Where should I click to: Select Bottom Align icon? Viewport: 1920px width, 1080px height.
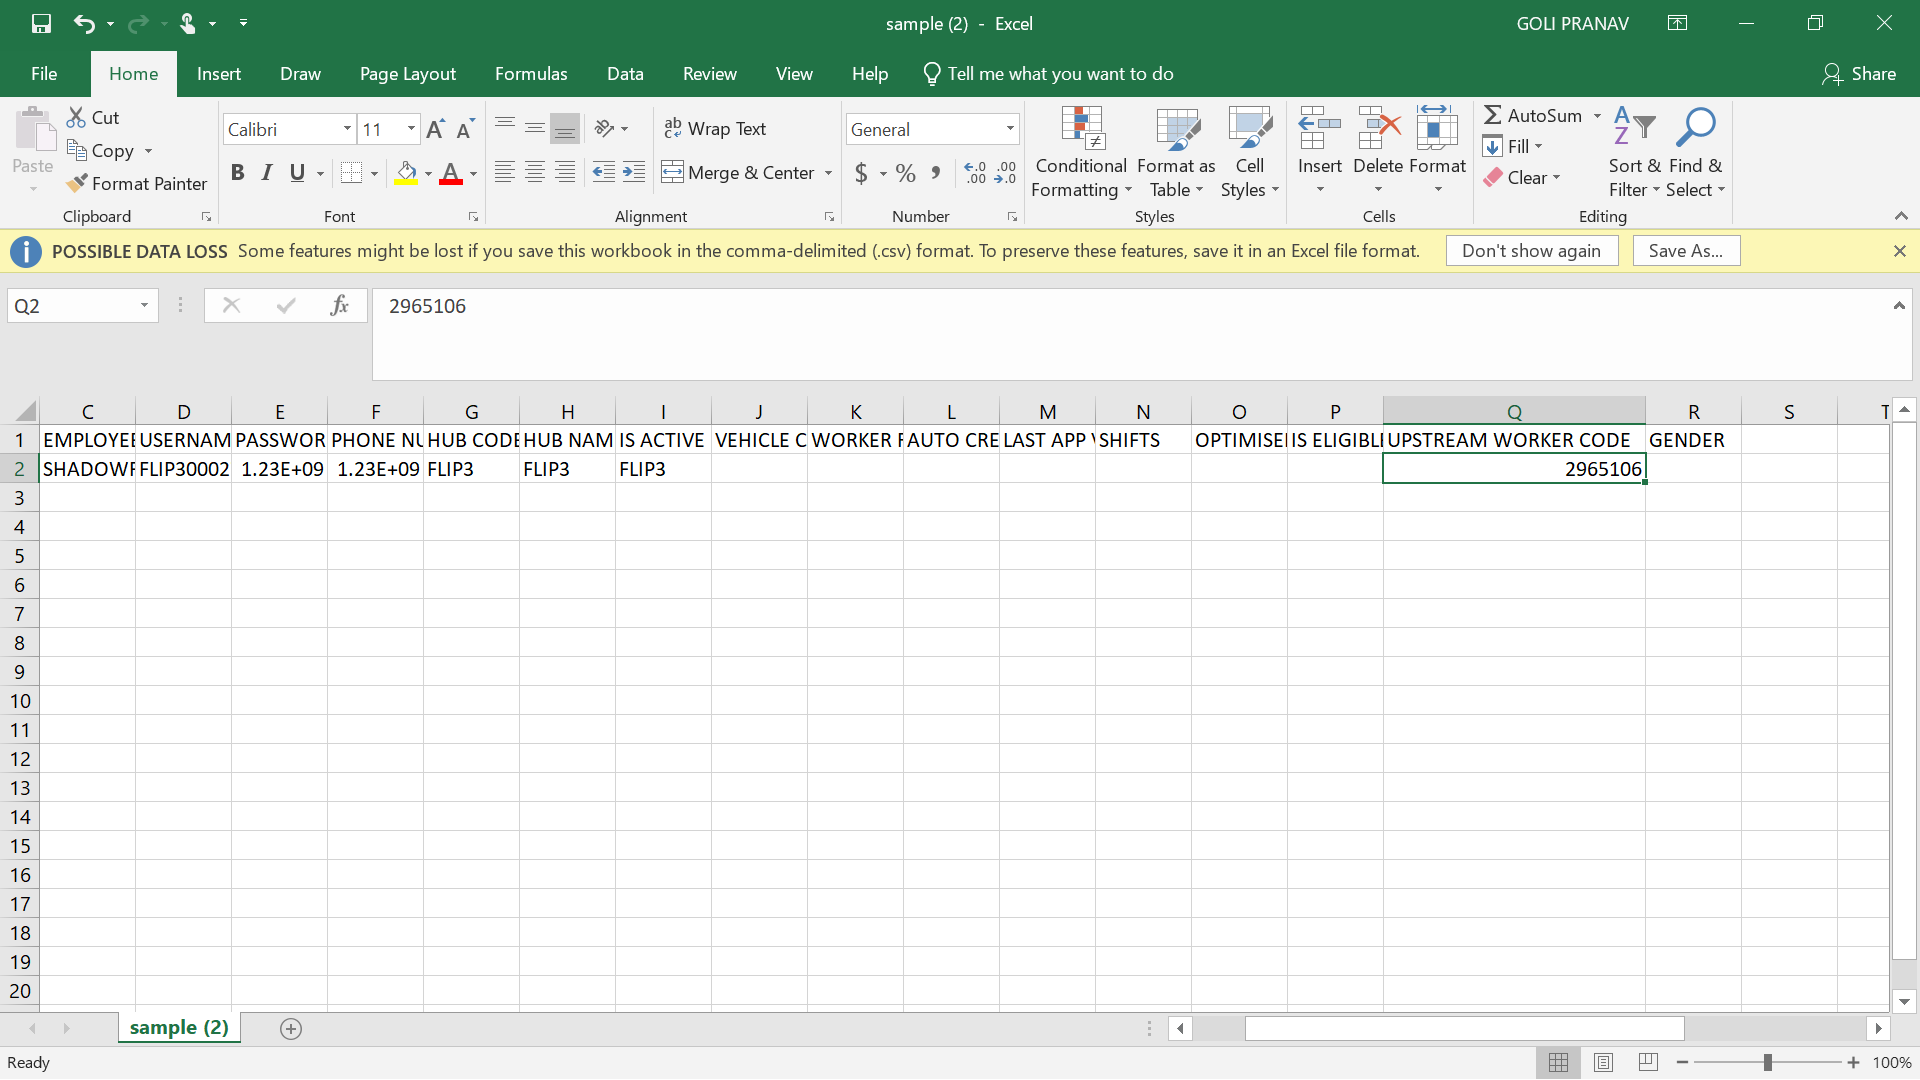pos(565,128)
